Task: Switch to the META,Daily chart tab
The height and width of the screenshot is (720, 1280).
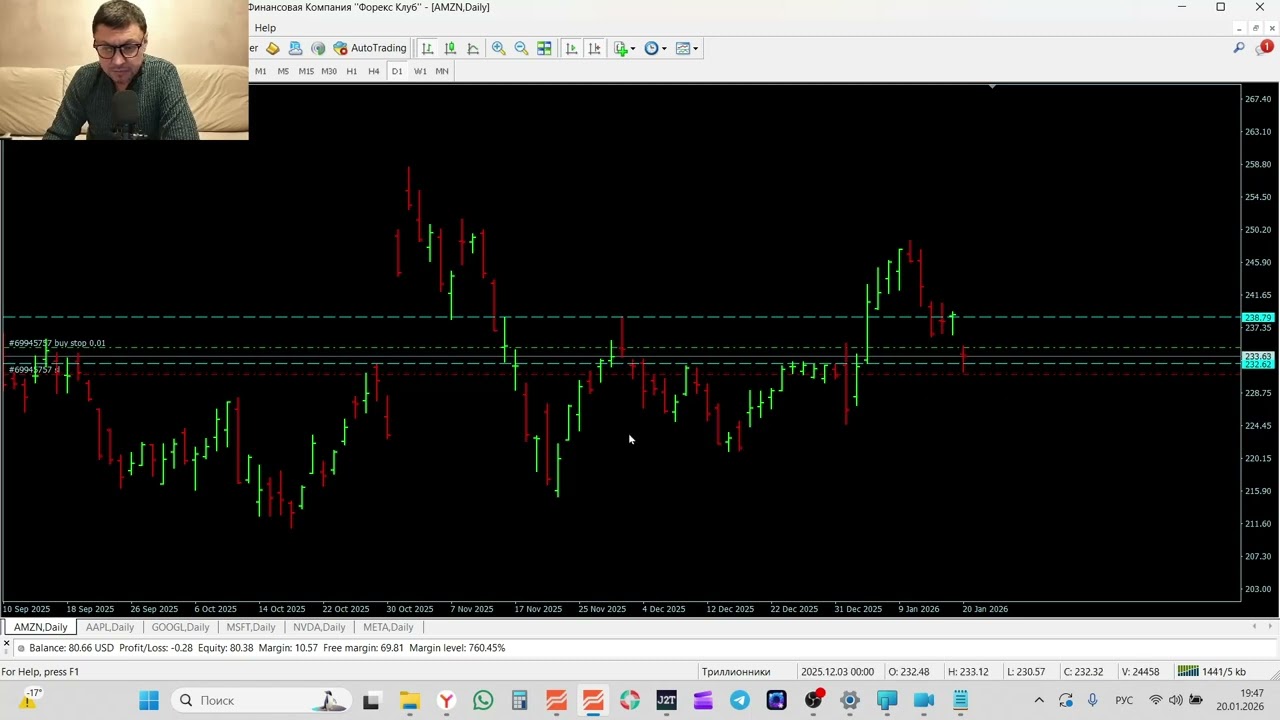Action: tap(388, 627)
